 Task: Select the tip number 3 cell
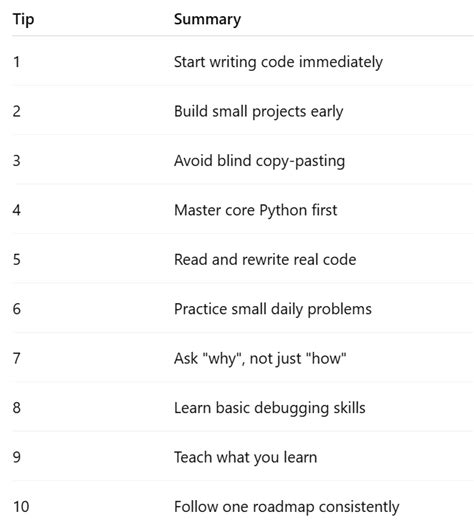17,161
